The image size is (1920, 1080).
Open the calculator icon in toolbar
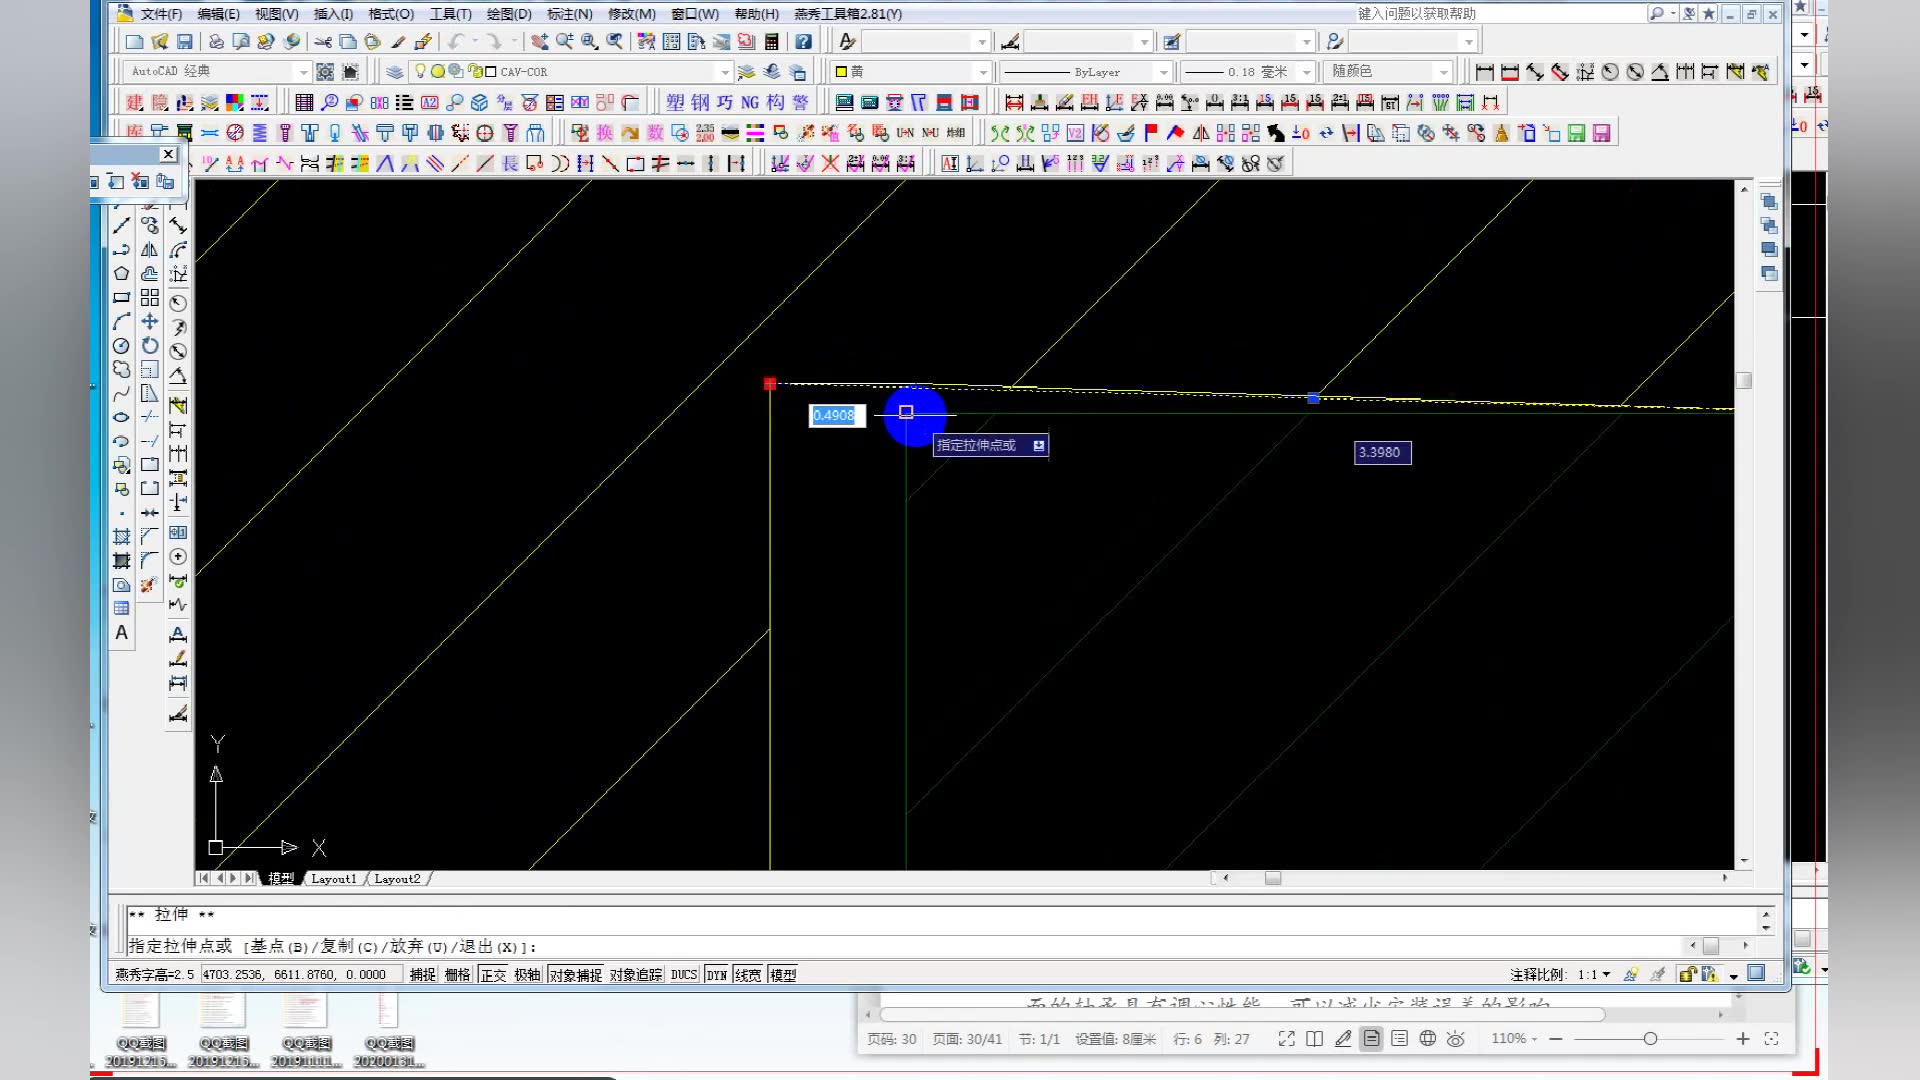coord(771,42)
